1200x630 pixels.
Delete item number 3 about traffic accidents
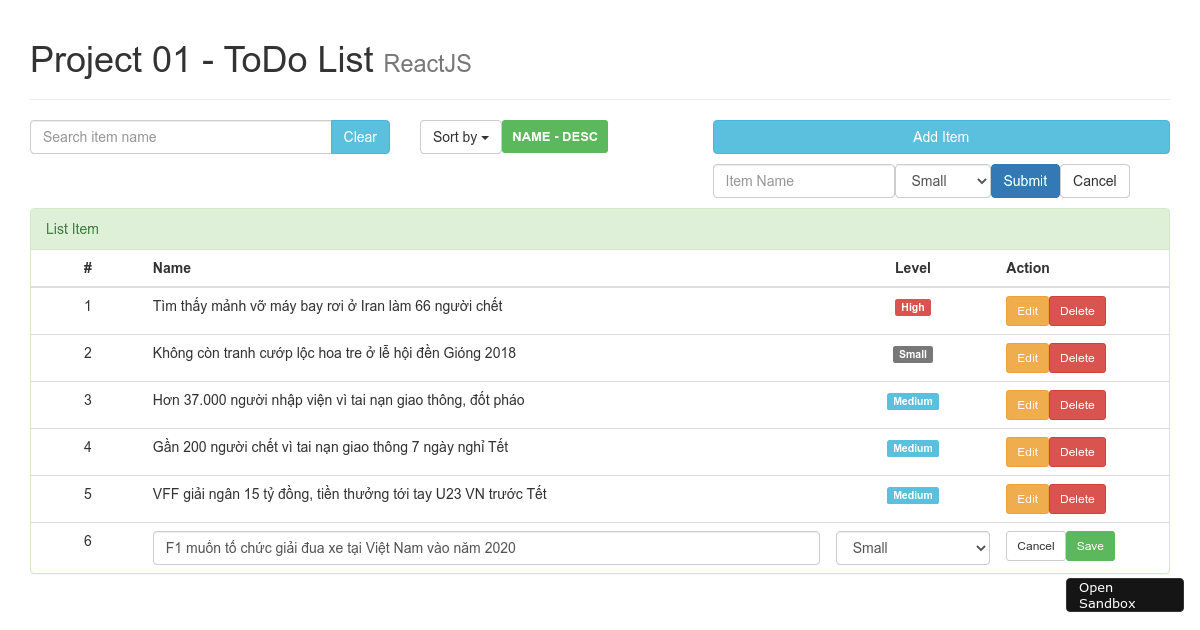[1077, 404]
